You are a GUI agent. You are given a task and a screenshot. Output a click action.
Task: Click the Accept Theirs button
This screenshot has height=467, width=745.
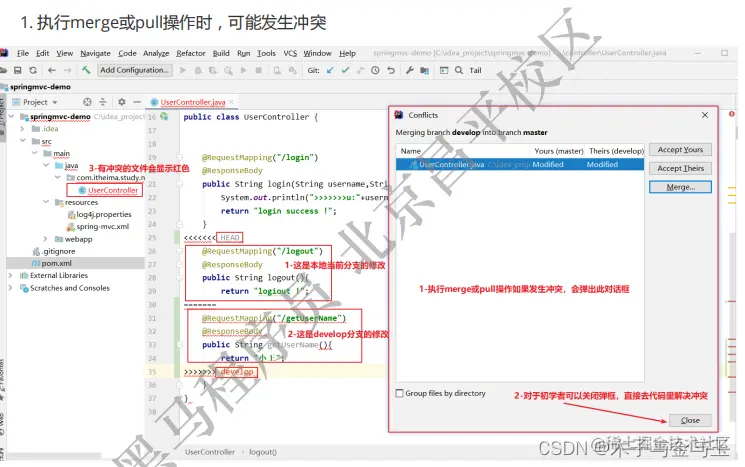click(680, 168)
